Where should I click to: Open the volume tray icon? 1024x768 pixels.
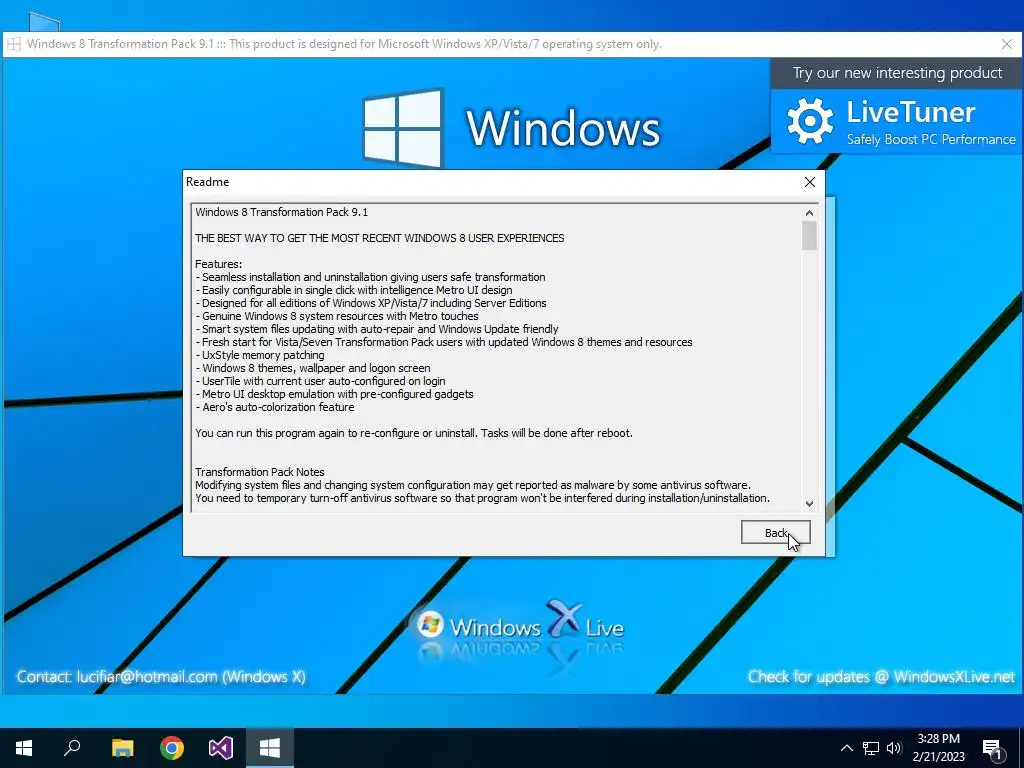click(894, 748)
